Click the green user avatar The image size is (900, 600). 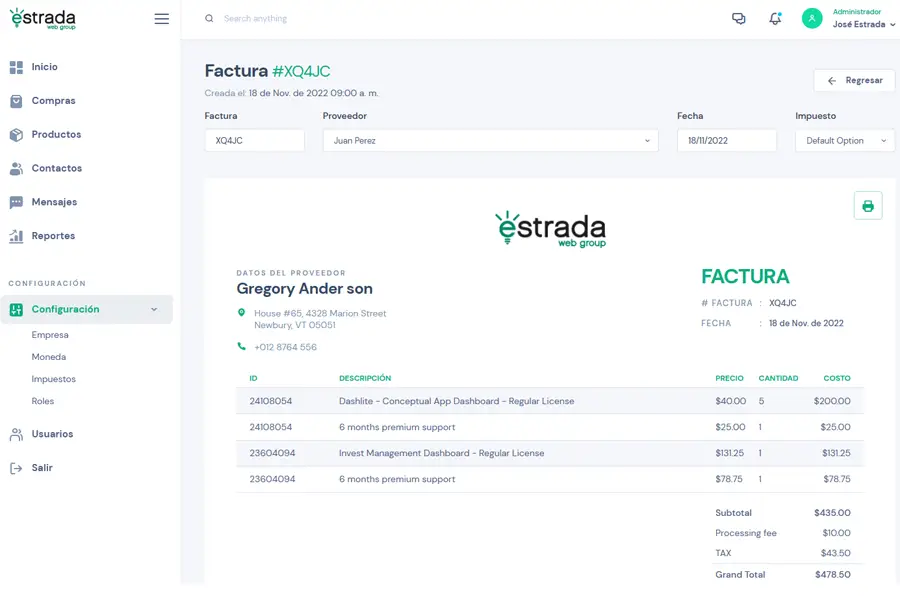[x=812, y=18]
